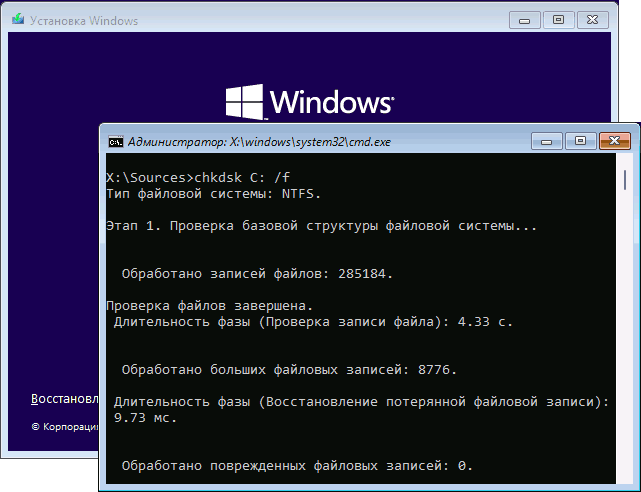Maximize the cmd.exe window
The image size is (641, 492).
tap(580, 141)
